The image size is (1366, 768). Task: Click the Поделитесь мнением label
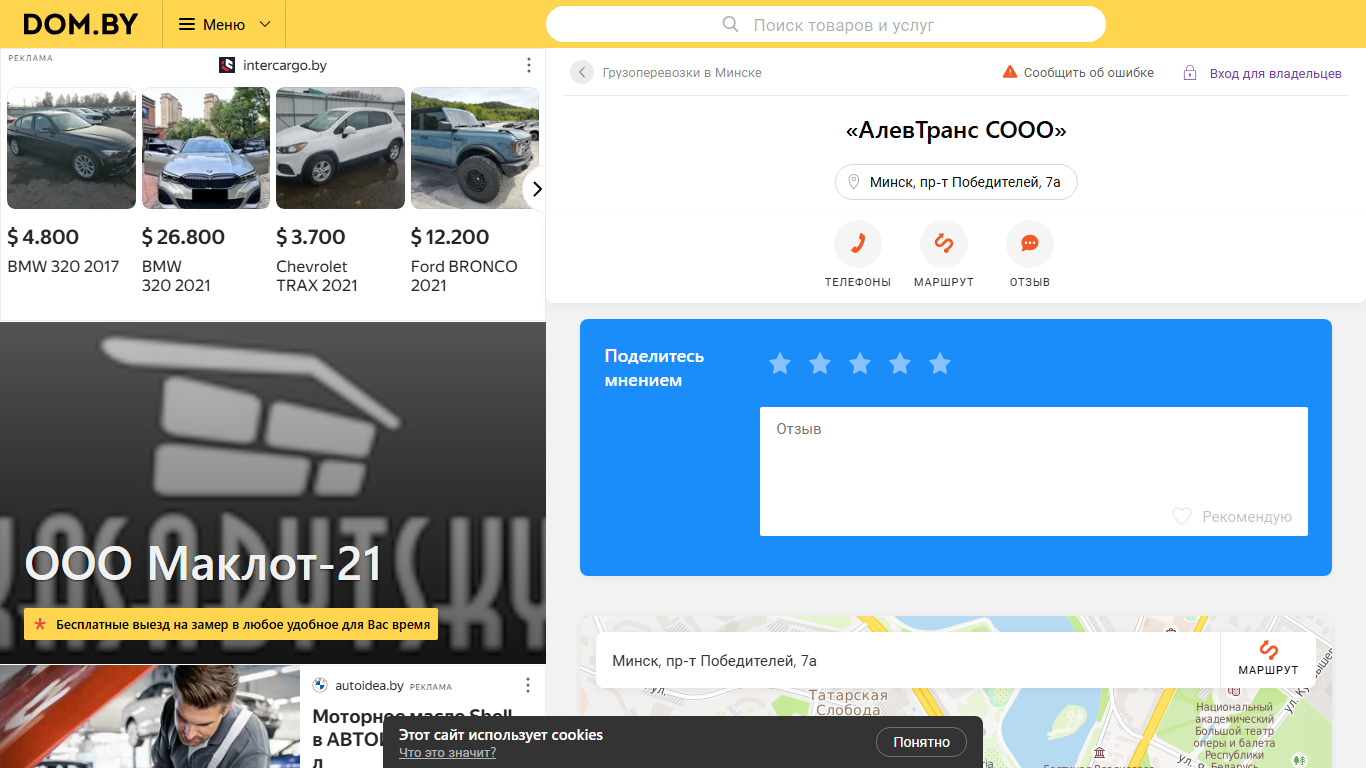(x=654, y=368)
